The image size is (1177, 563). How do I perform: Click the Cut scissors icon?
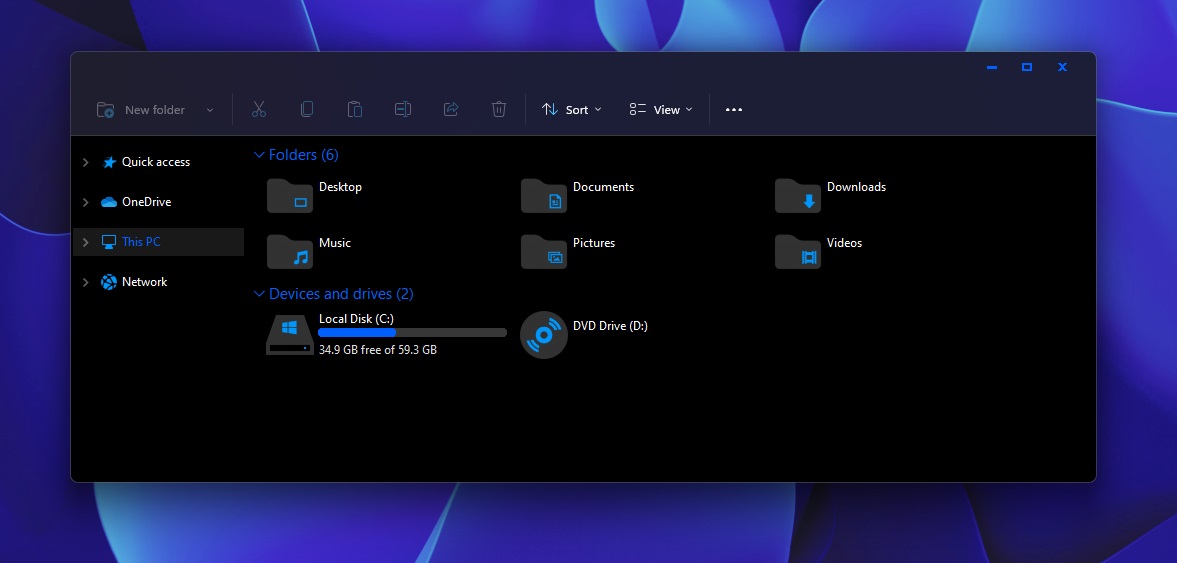pyautogui.click(x=259, y=110)
